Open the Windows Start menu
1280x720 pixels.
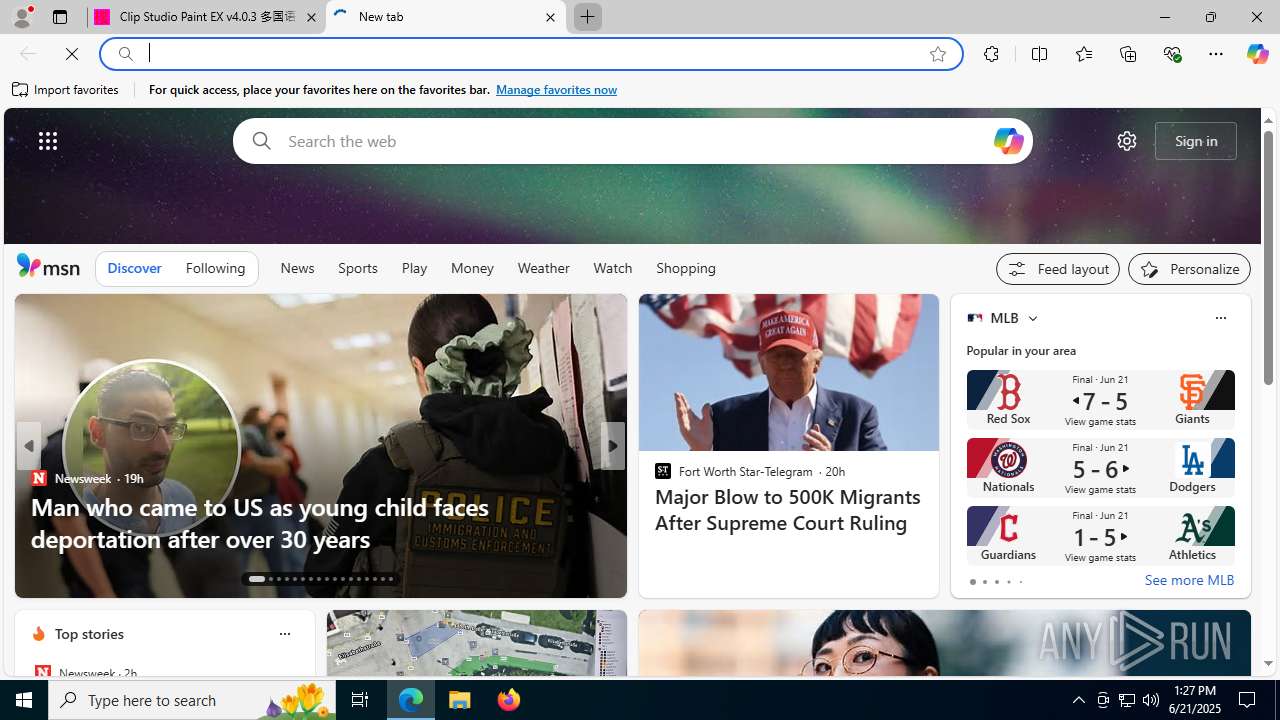click(x=24, y=700)
